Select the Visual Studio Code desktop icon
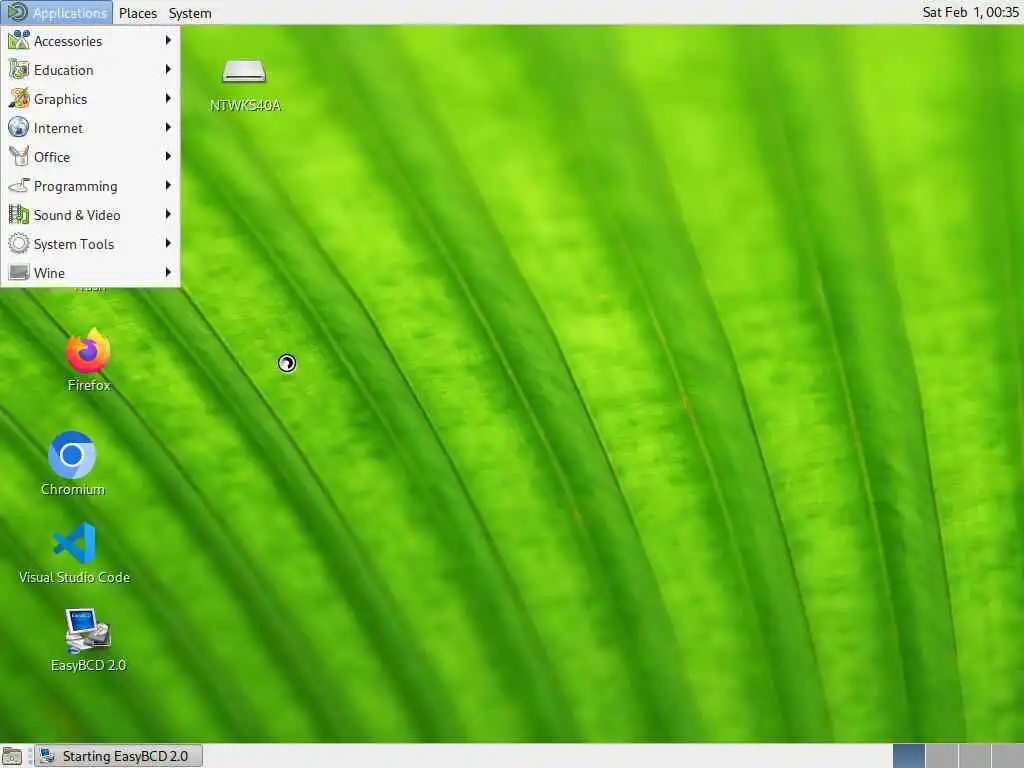The width and height of the screenshot is (1024, 768). click(x=74, y=543)
